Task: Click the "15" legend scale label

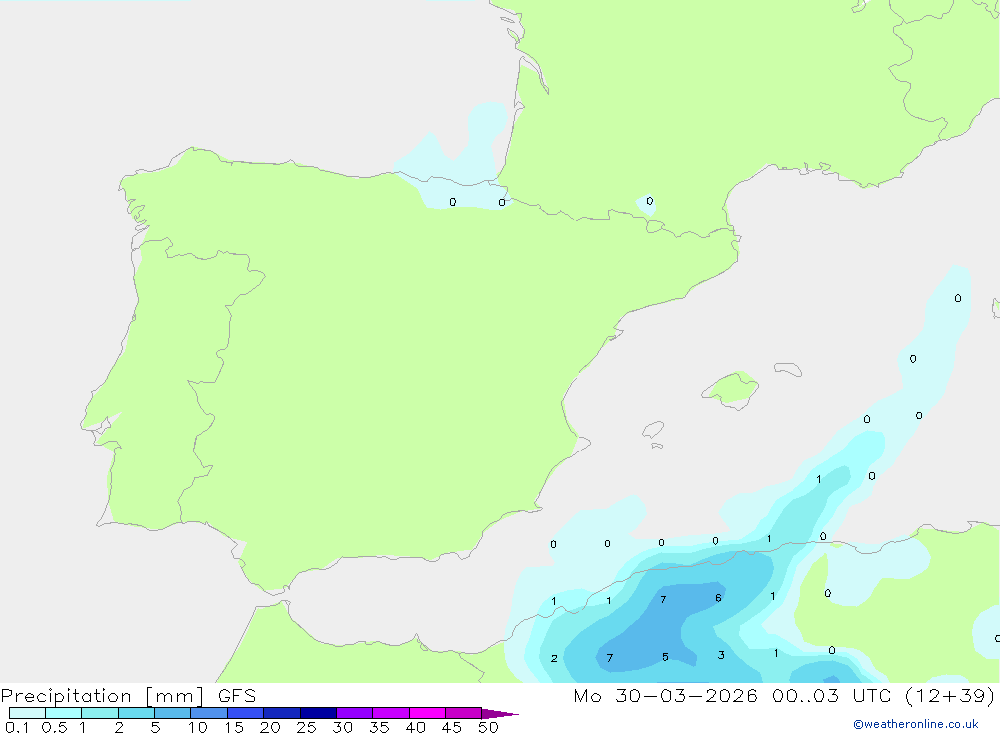Action: pyautogui.click(x=234, y=727)
